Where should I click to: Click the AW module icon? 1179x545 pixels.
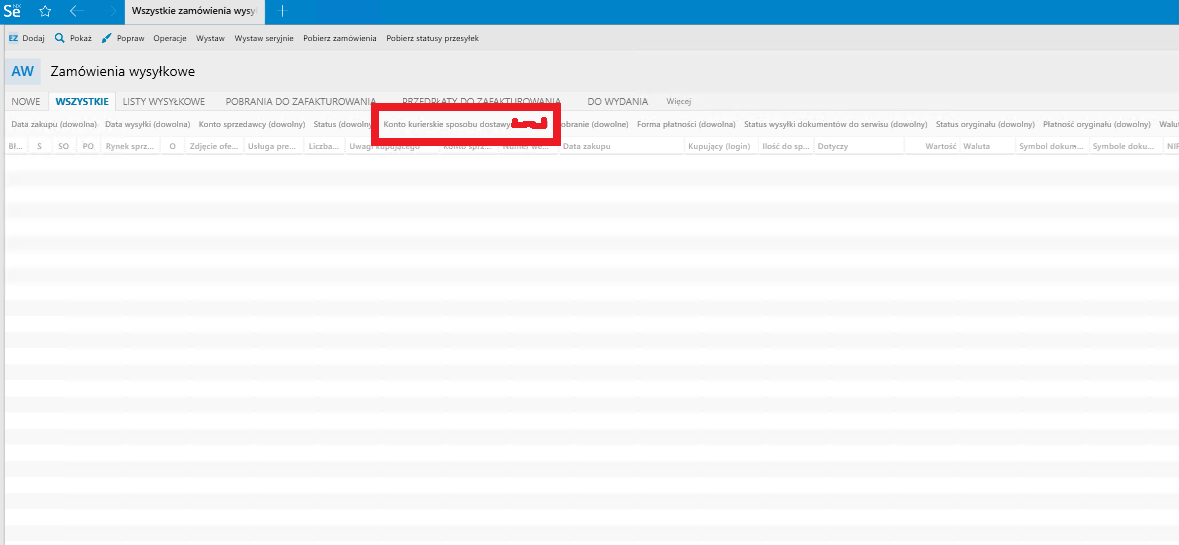tap(22, 72)
